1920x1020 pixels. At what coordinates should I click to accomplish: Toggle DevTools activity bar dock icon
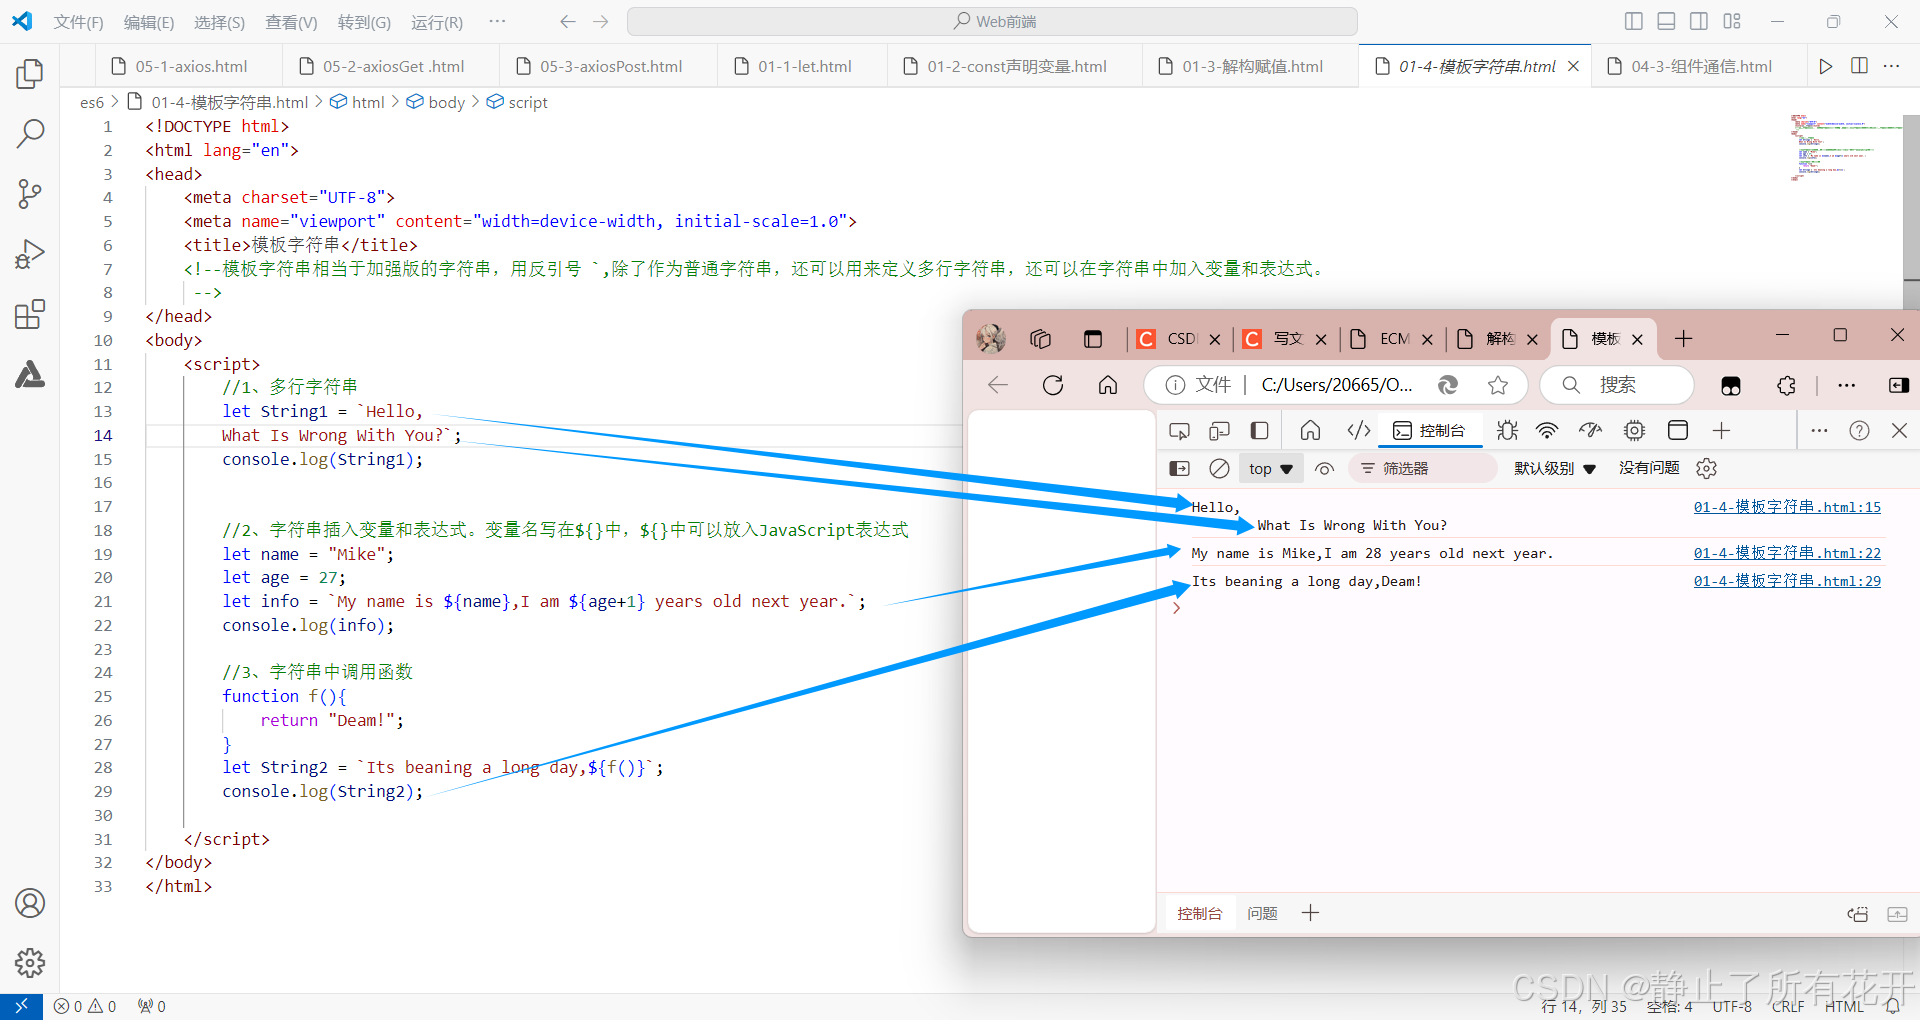pyautogui.click(x=1259, y=430)
